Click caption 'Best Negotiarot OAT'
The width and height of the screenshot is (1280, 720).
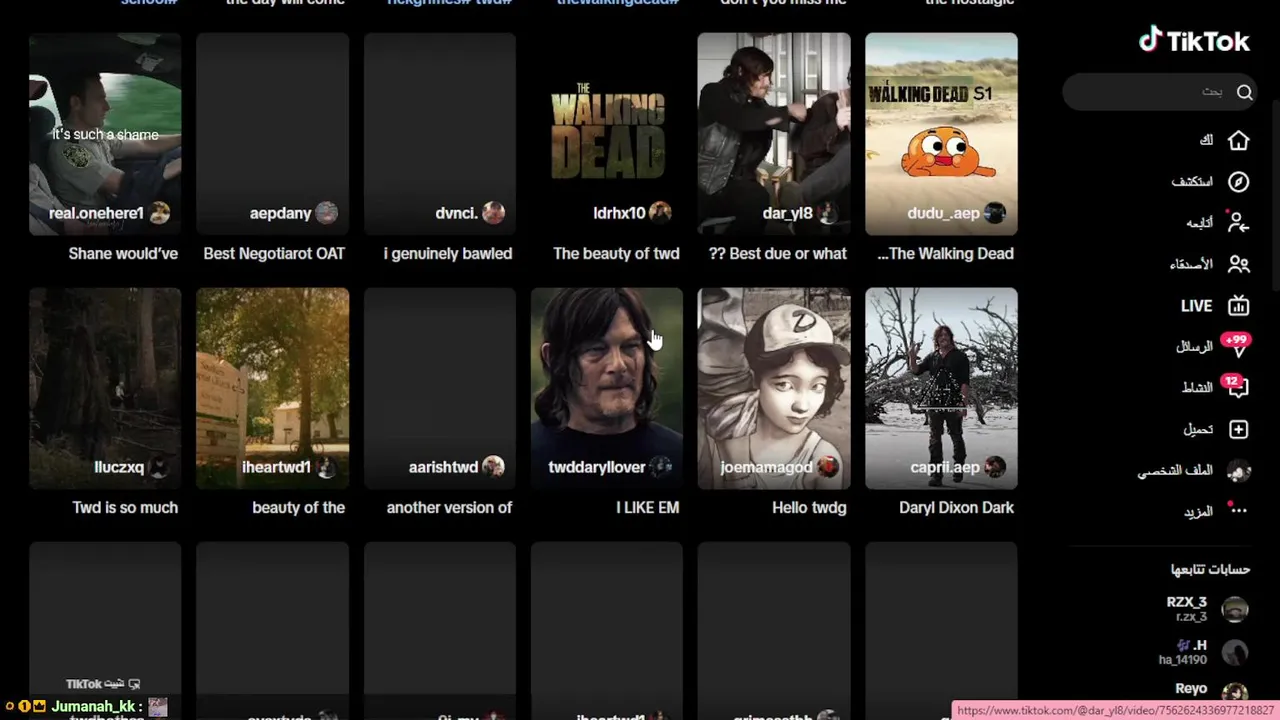tap(274, 254)
